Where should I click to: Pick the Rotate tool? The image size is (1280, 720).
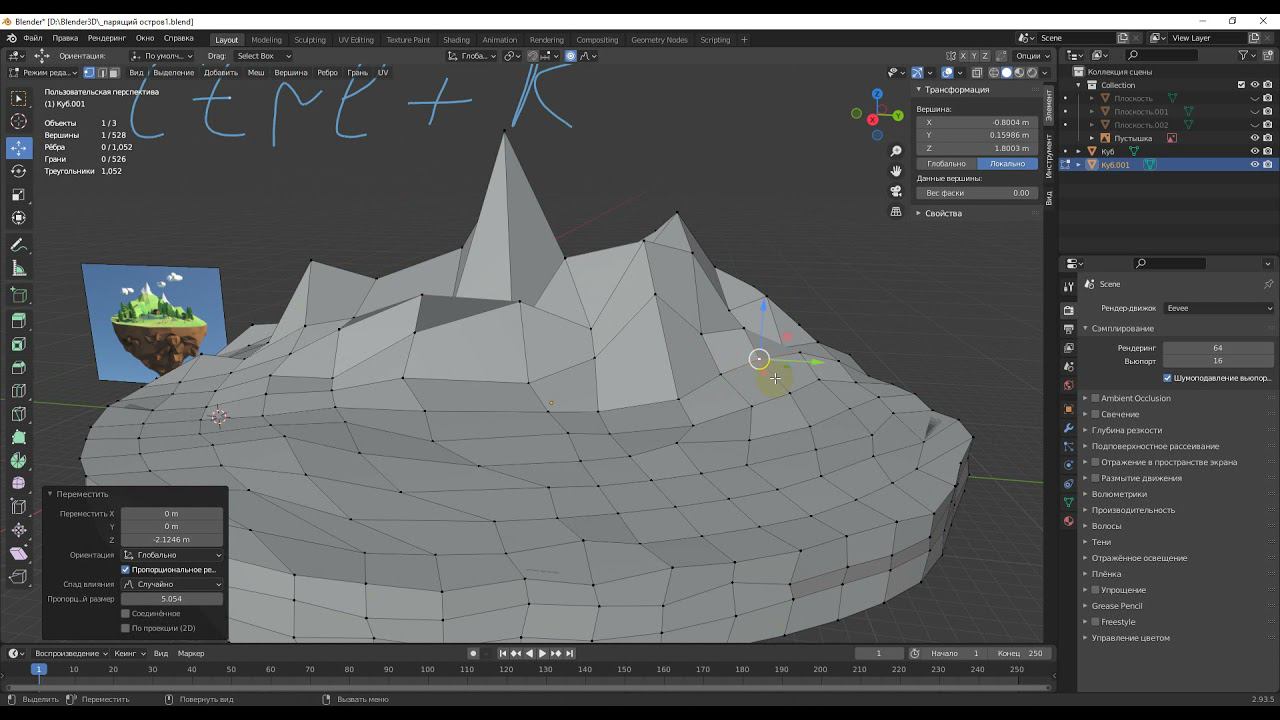pos(19,171)
